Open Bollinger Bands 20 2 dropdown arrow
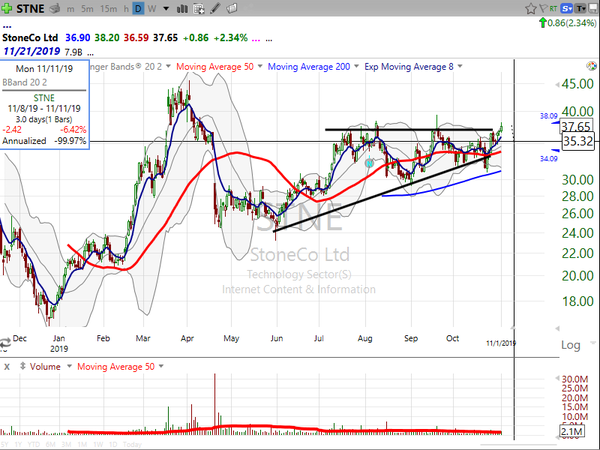Screen dimensions: 600x450 [x=168, y=66]
